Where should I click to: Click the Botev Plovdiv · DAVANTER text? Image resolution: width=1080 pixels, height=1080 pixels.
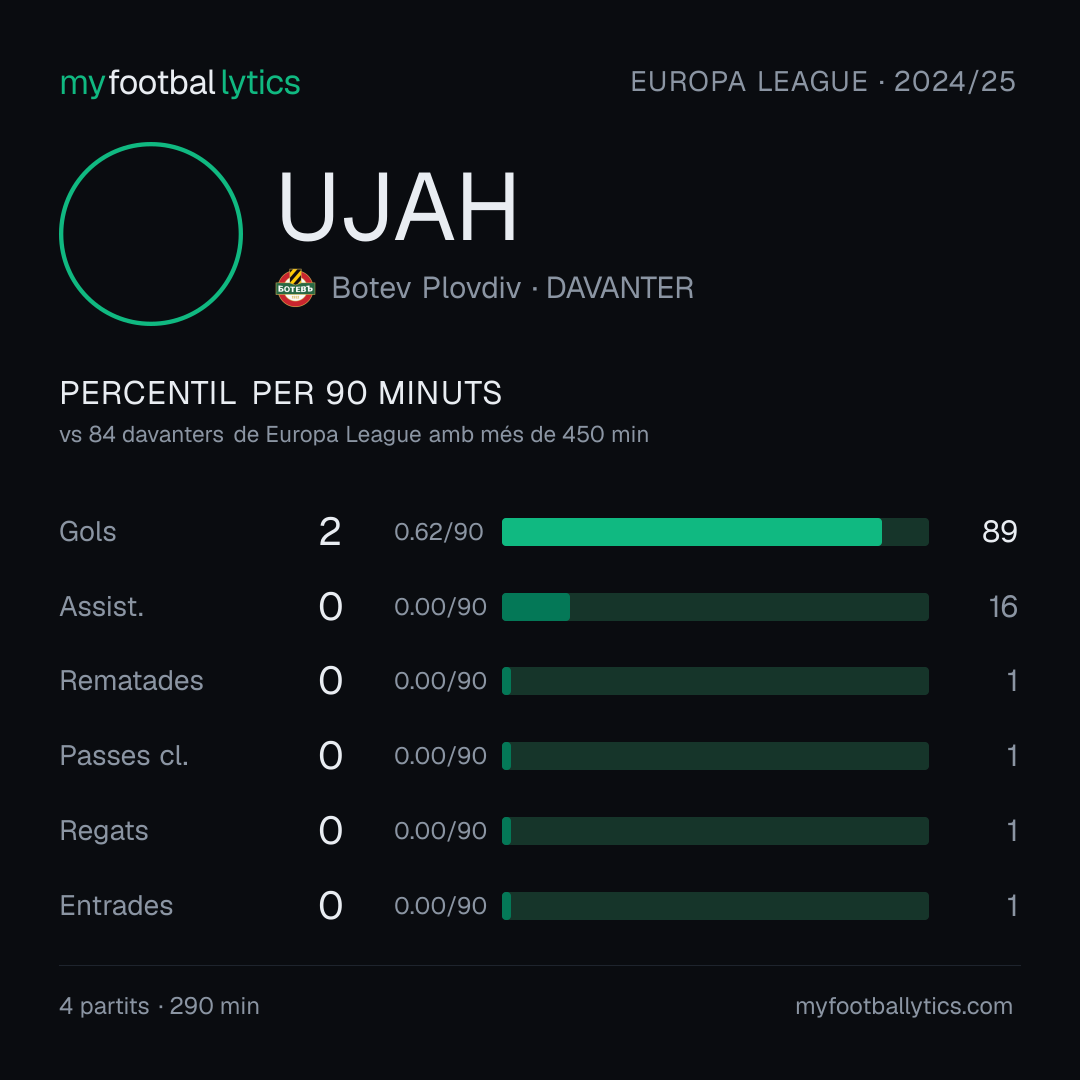tap(512, 288)
